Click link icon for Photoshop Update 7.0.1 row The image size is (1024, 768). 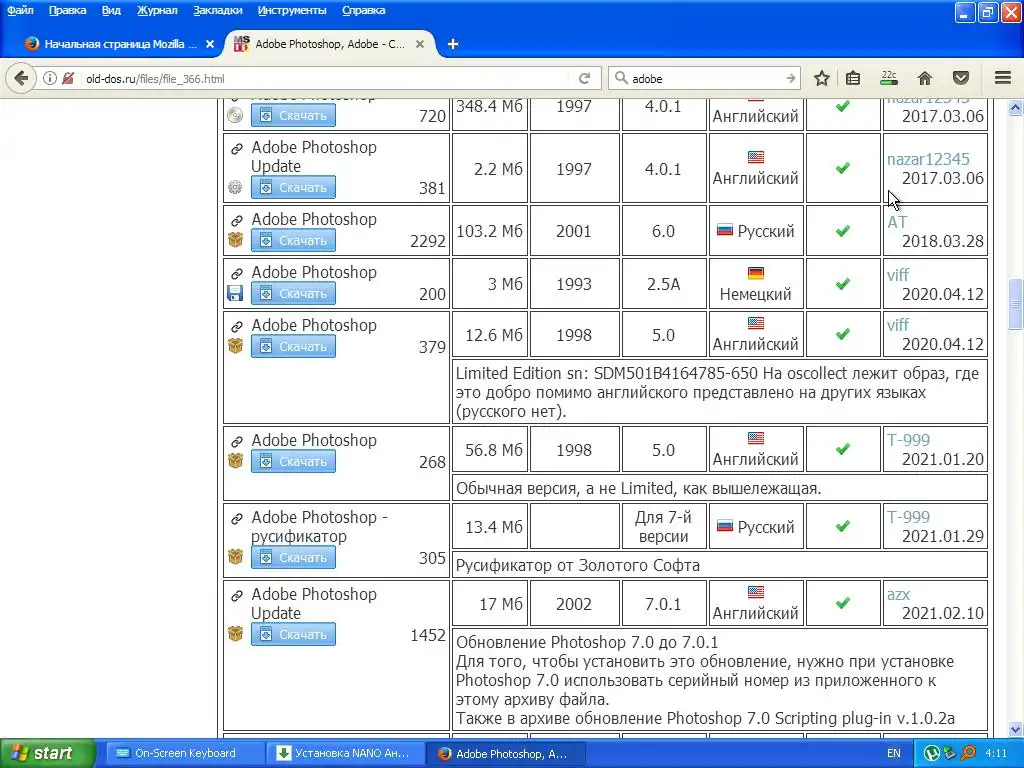point(236,596)
